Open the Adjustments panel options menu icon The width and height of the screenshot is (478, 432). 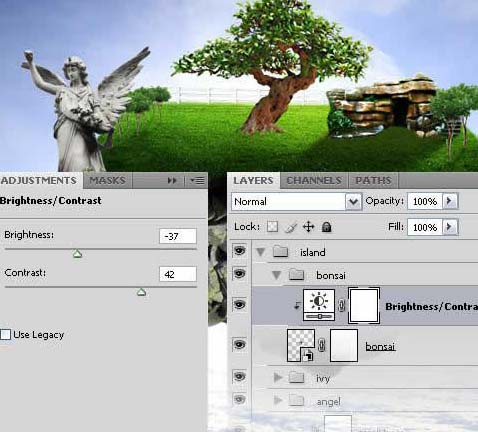pyautogui.click(x=197, y=181)
